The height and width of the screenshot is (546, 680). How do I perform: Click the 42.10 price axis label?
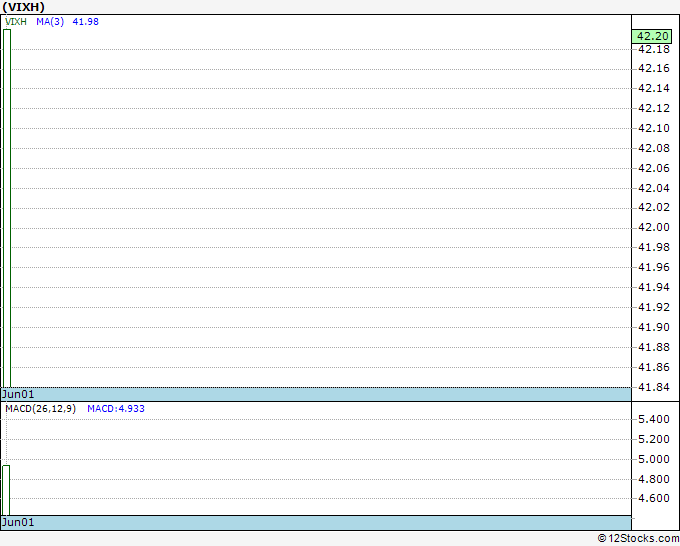[654, 128]
